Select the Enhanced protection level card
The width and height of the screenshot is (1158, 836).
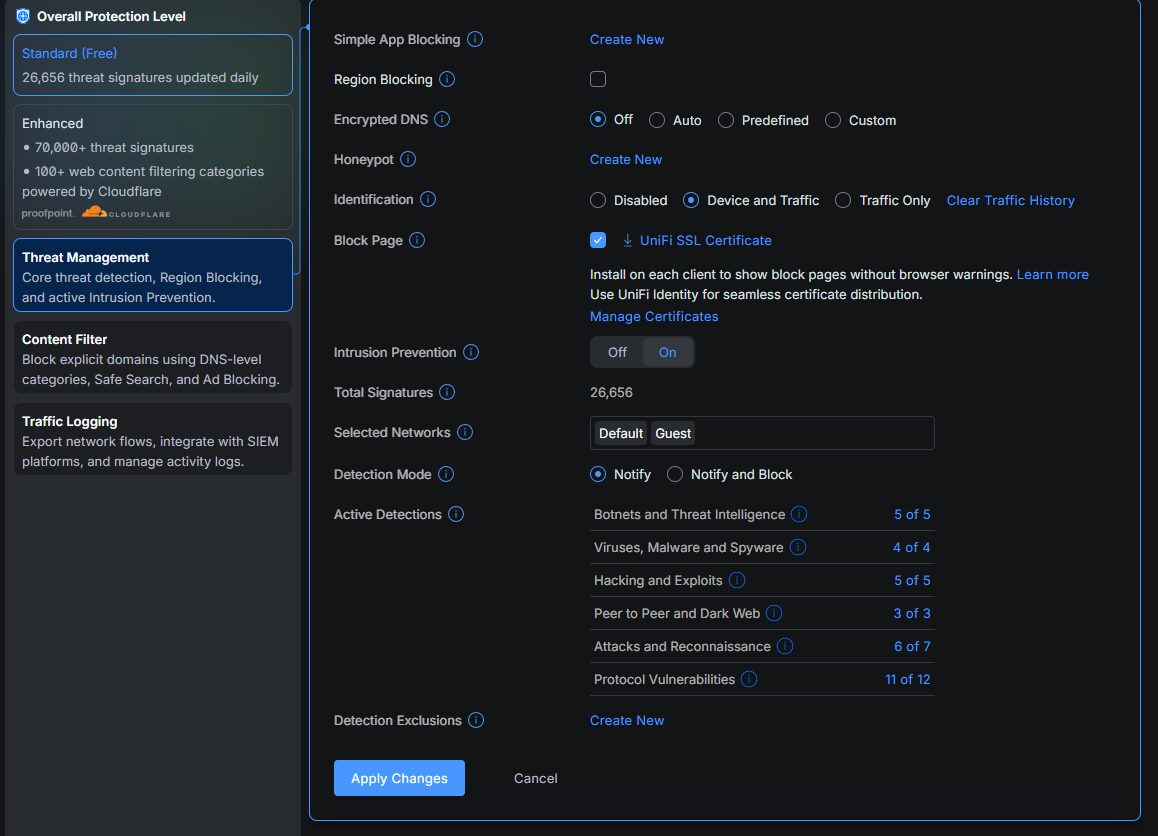pos(153,167)
